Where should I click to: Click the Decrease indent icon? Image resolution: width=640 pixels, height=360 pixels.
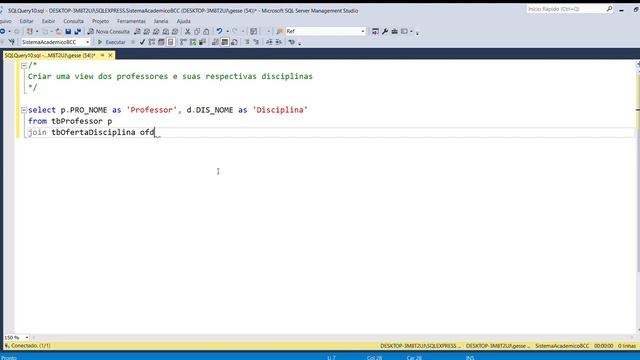click(269, 42)
